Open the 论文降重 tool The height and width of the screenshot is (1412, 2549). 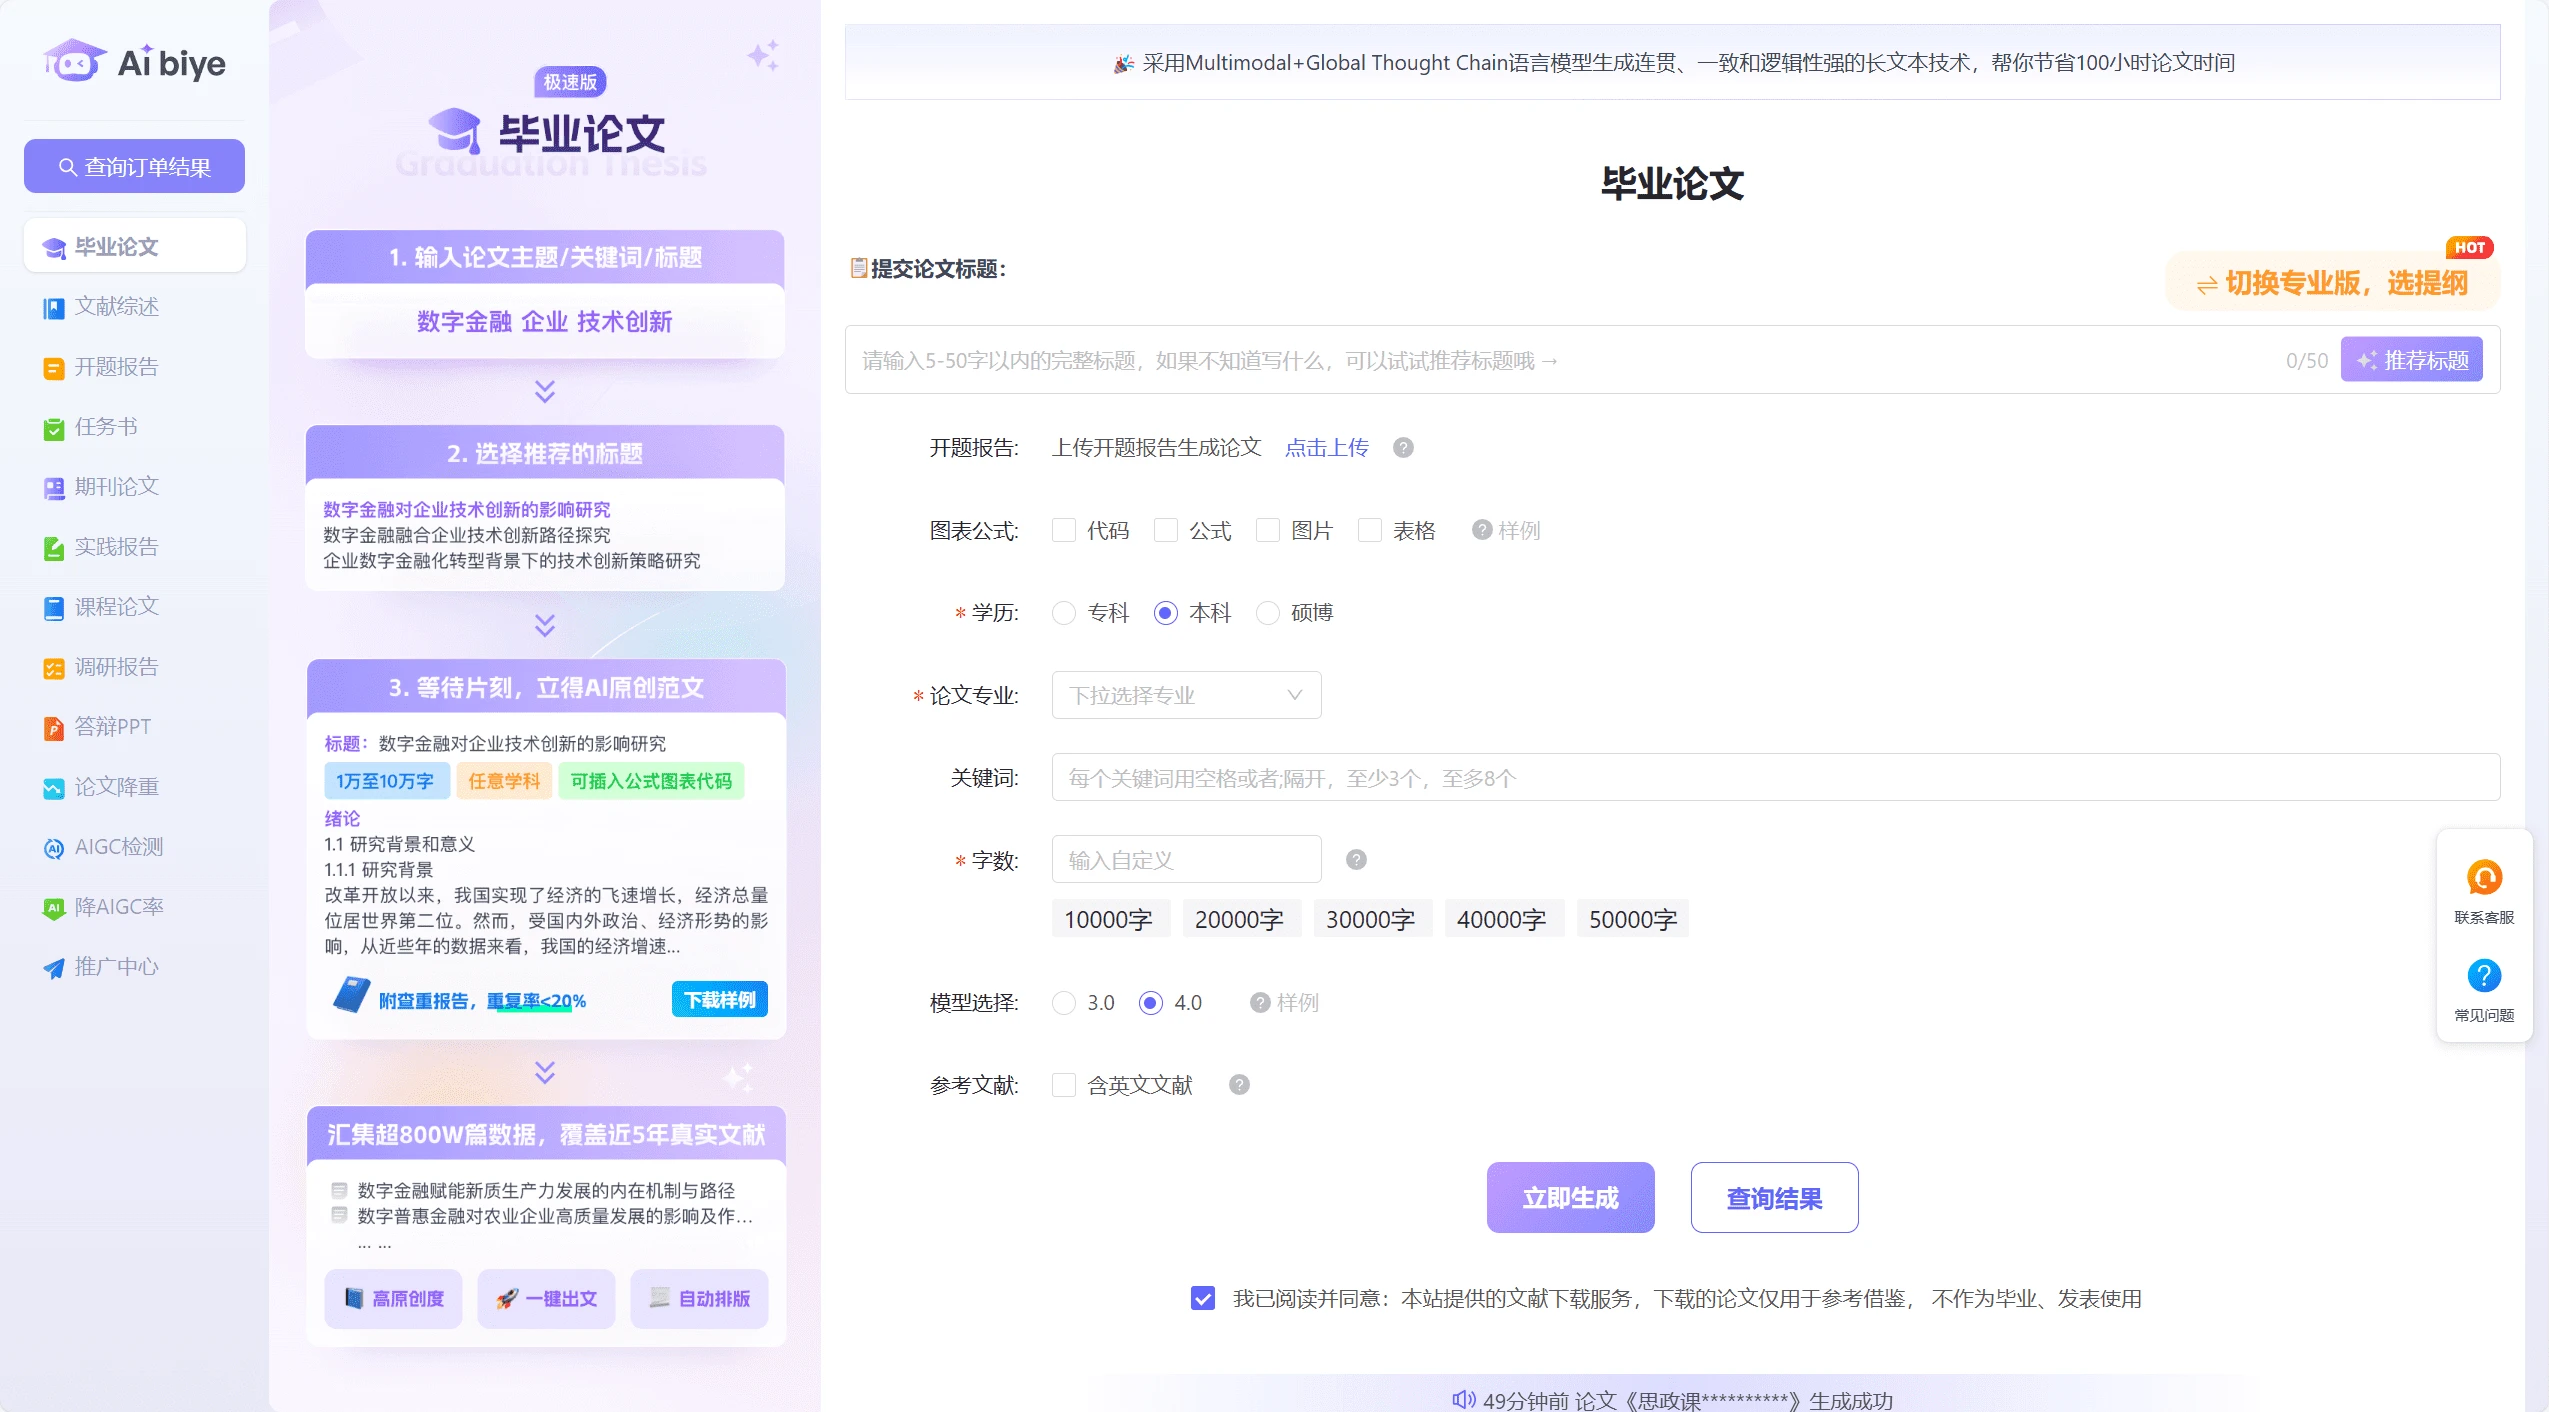[116, 786]
